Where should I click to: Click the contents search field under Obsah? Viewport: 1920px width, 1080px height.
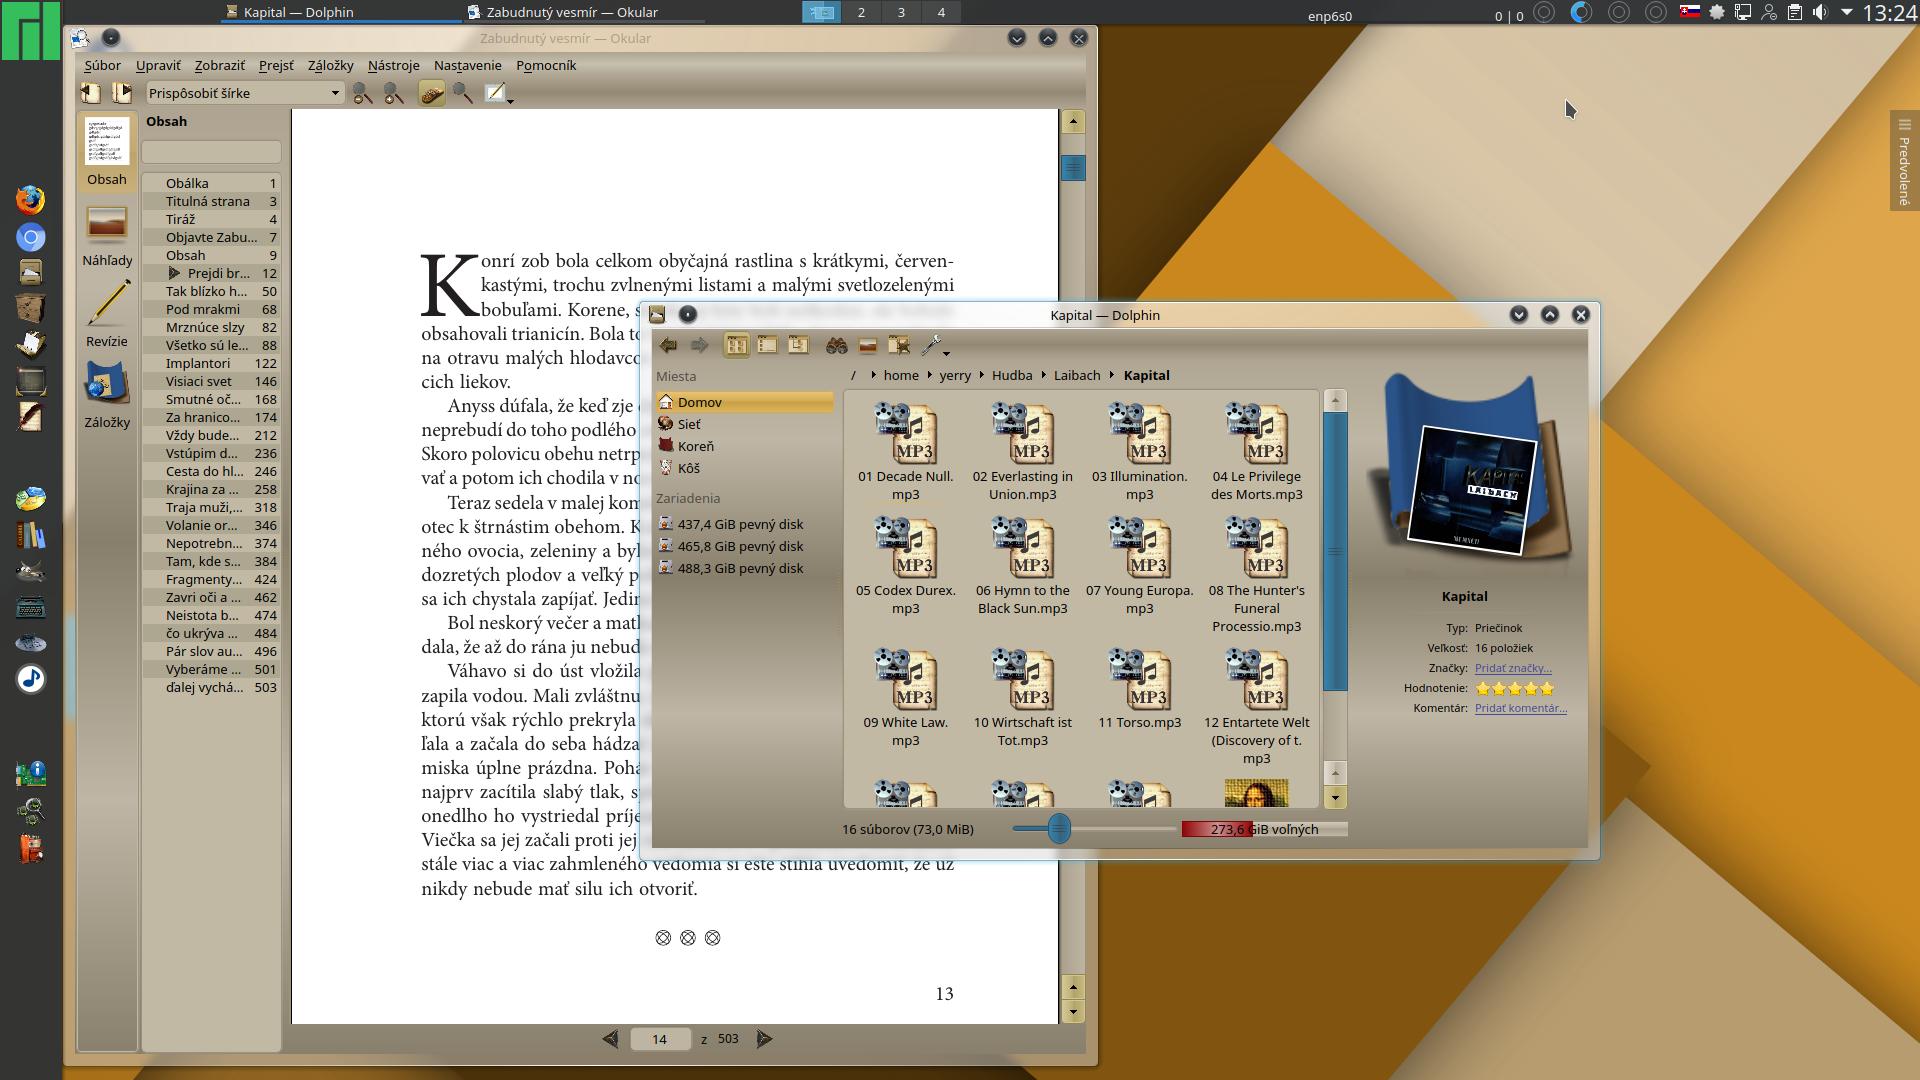coord(211,152)
